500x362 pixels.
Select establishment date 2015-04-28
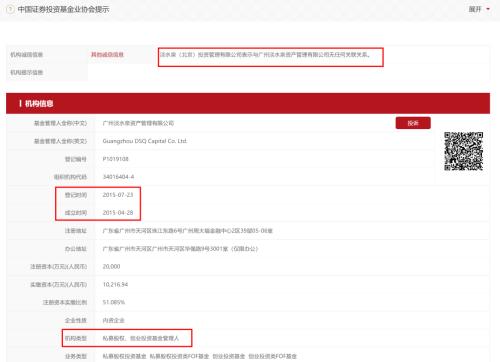(x=118, y=213)
